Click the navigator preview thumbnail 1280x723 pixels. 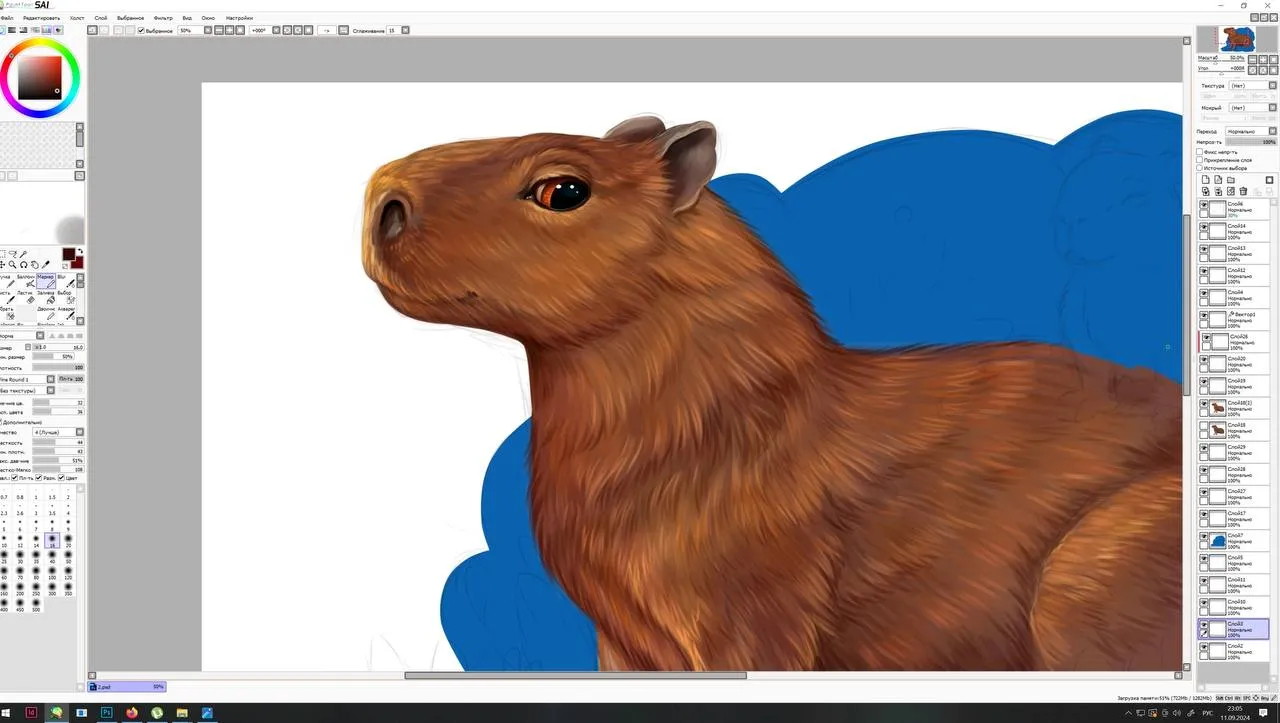tap(1237, 39)
